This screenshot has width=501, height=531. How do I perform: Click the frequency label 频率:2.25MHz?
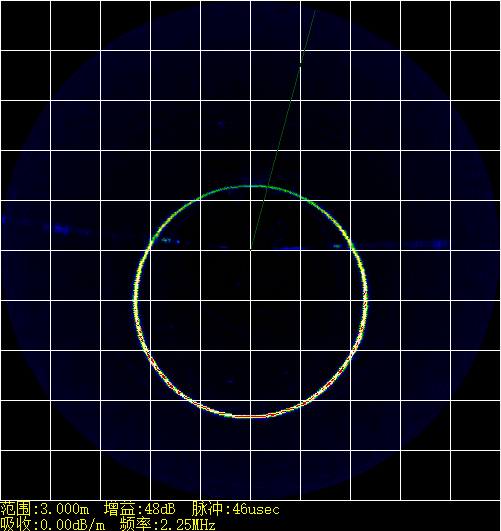168,524
